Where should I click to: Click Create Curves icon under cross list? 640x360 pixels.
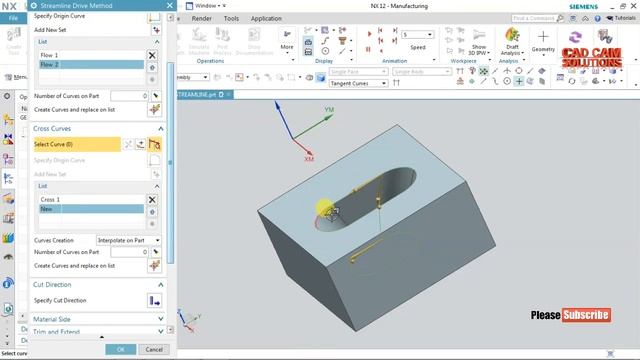tap(154, 266)
